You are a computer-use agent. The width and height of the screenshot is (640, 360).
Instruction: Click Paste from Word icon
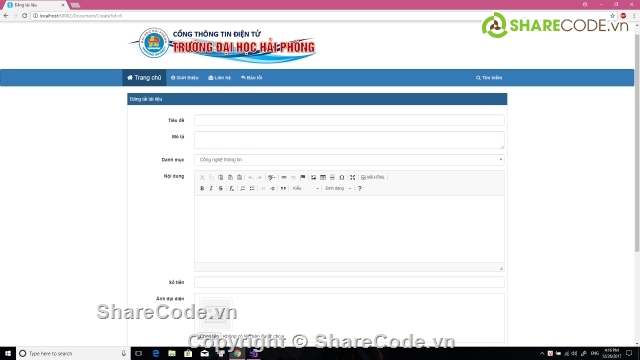click(240, 177)
